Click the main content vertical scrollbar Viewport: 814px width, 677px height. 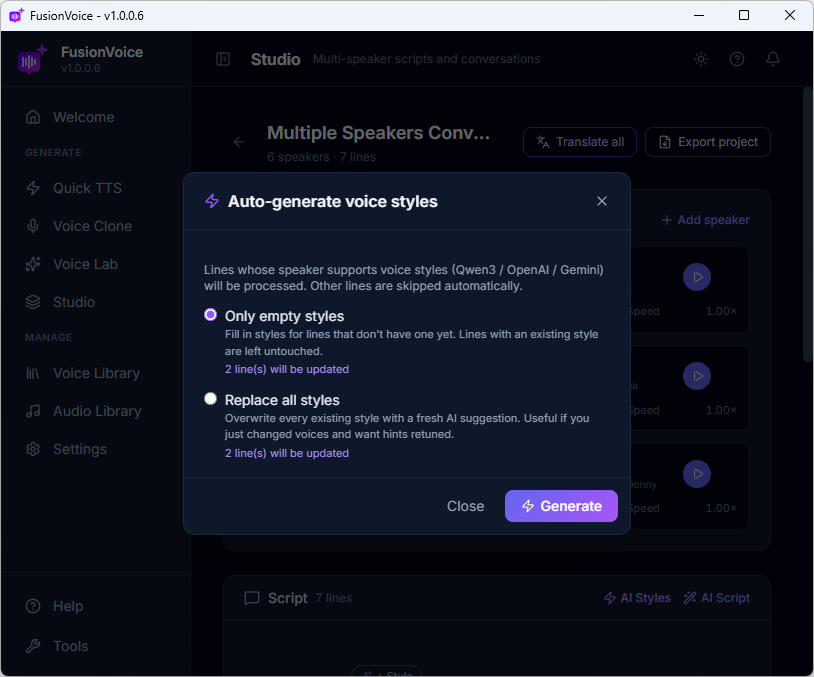click(808, 225)
